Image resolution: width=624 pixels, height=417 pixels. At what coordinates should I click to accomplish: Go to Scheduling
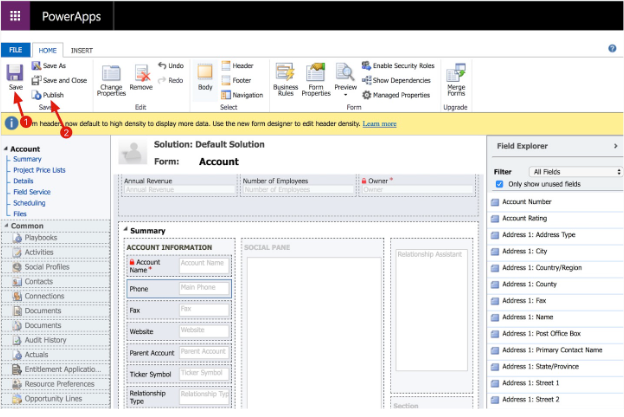tap(29, 203)
